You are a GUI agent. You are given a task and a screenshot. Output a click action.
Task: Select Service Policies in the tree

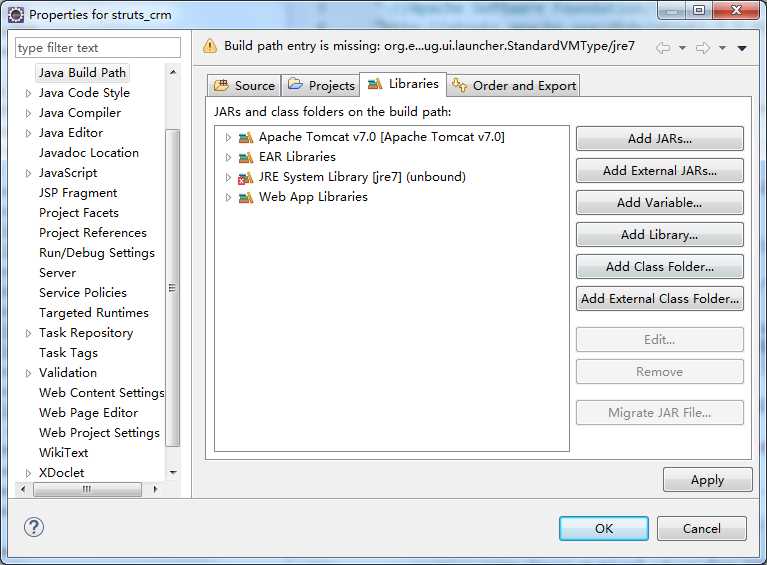83,293
